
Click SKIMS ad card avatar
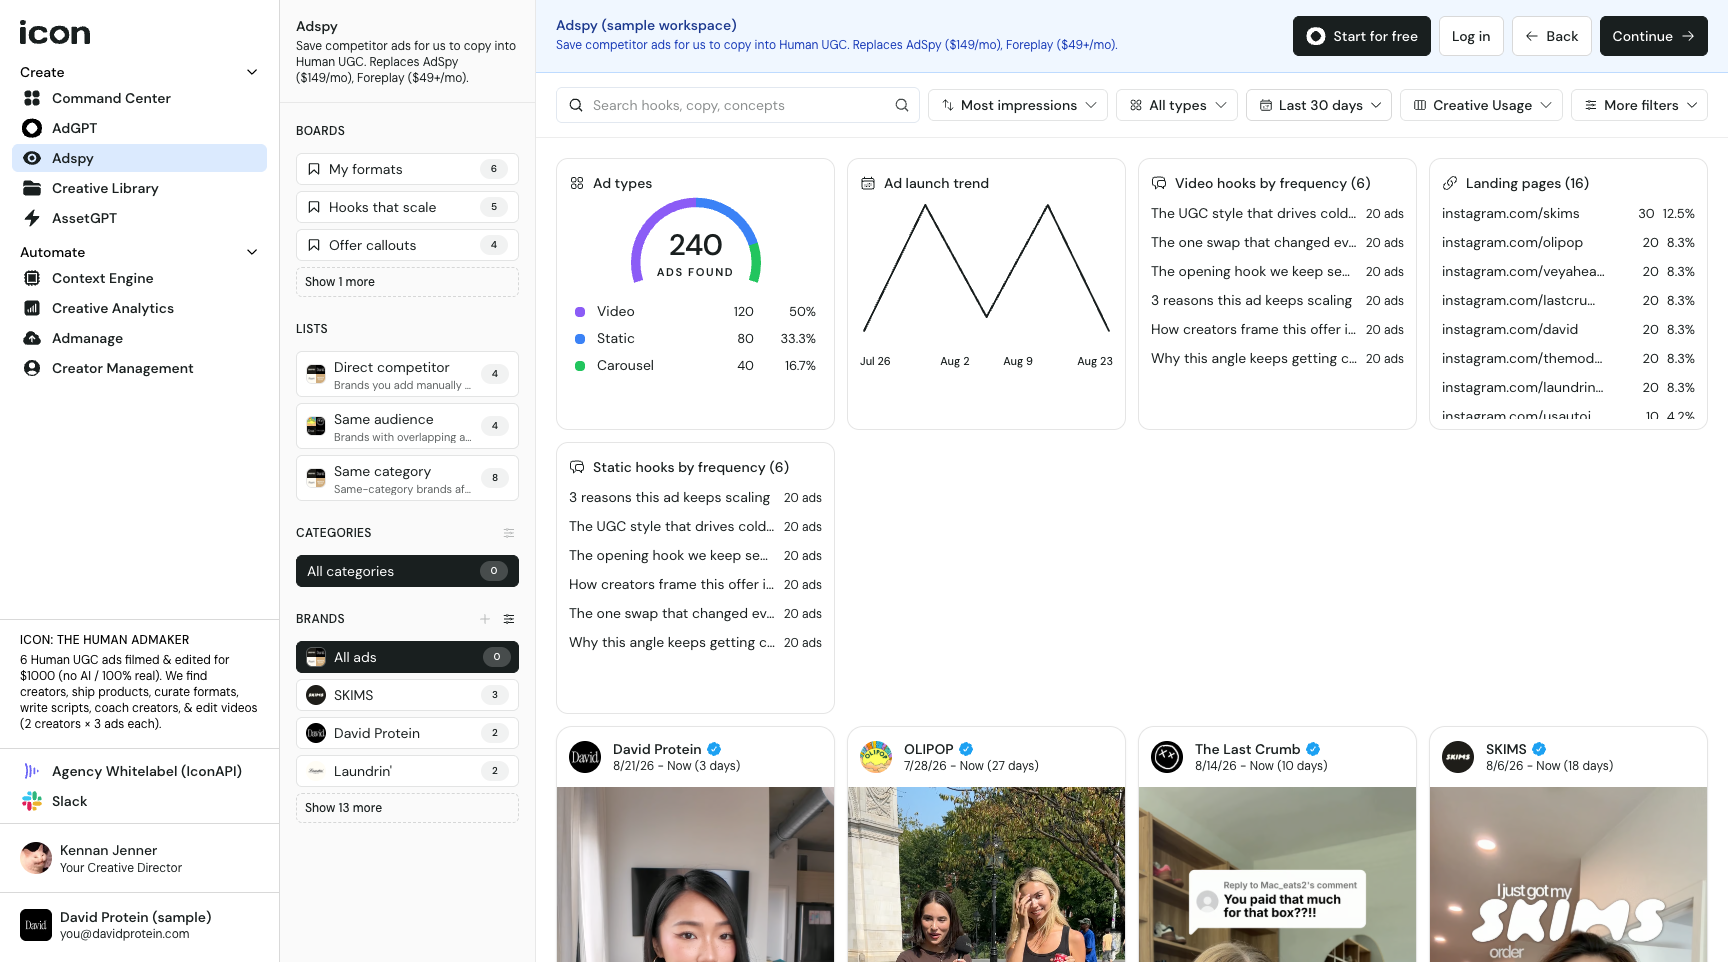(1458, 757)
